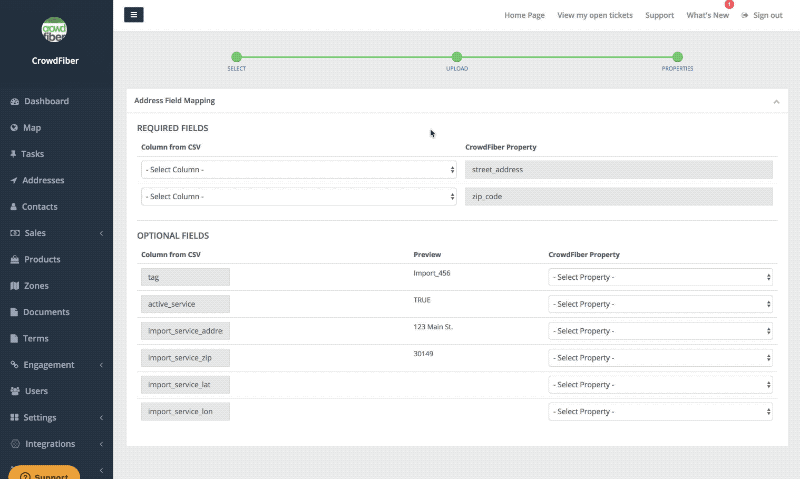Click the Map globe icon
Viewport: 800px width, 479px height.
pyautogui.click(x=14, y=128)
